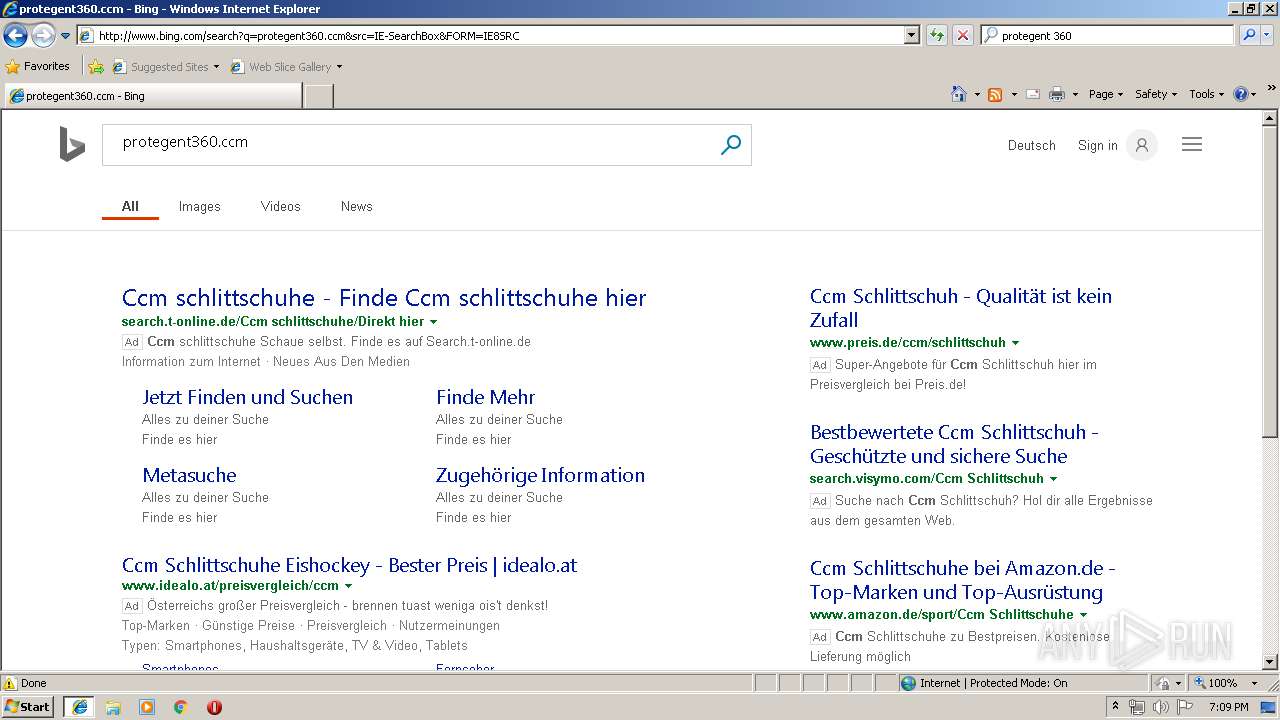Click the Stop loading red X icon
The width and height of the screenshot is (1280, 720).
pyautogui.click(x=962, y=35)
